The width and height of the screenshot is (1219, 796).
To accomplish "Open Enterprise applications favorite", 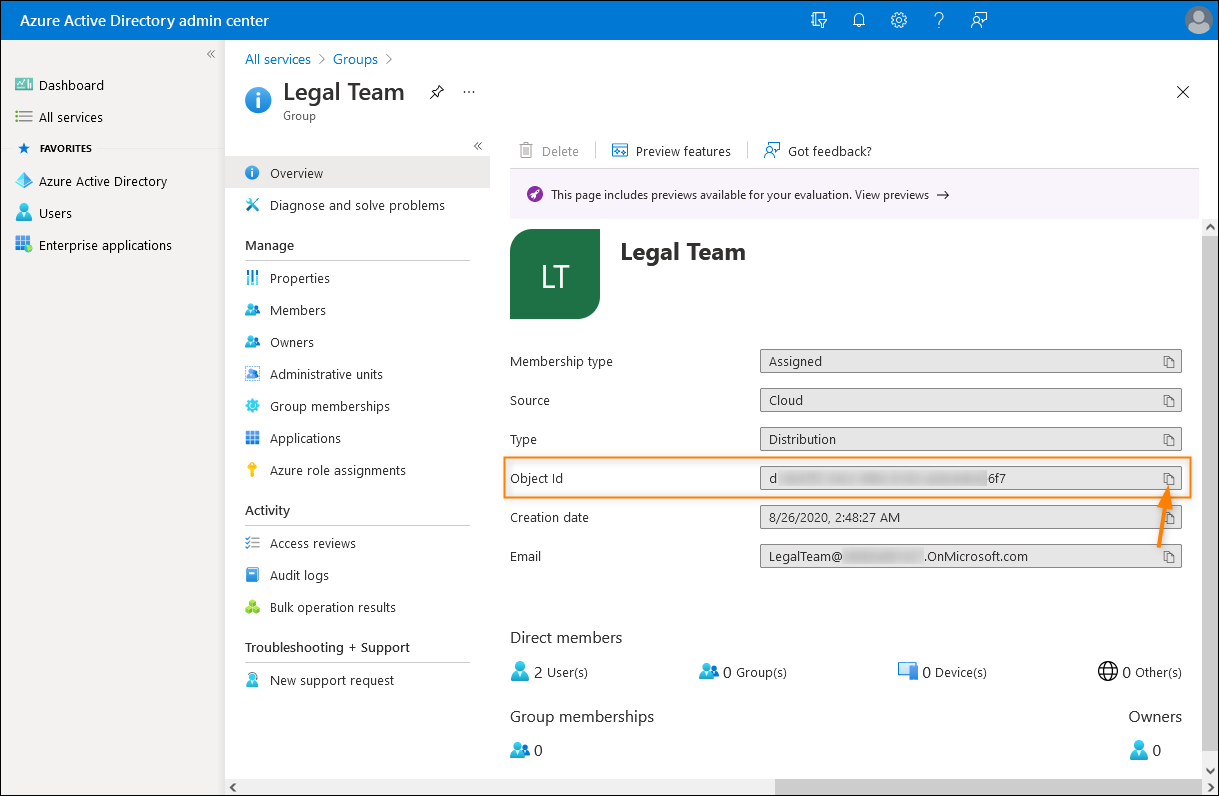I will (x=105, y=245).
